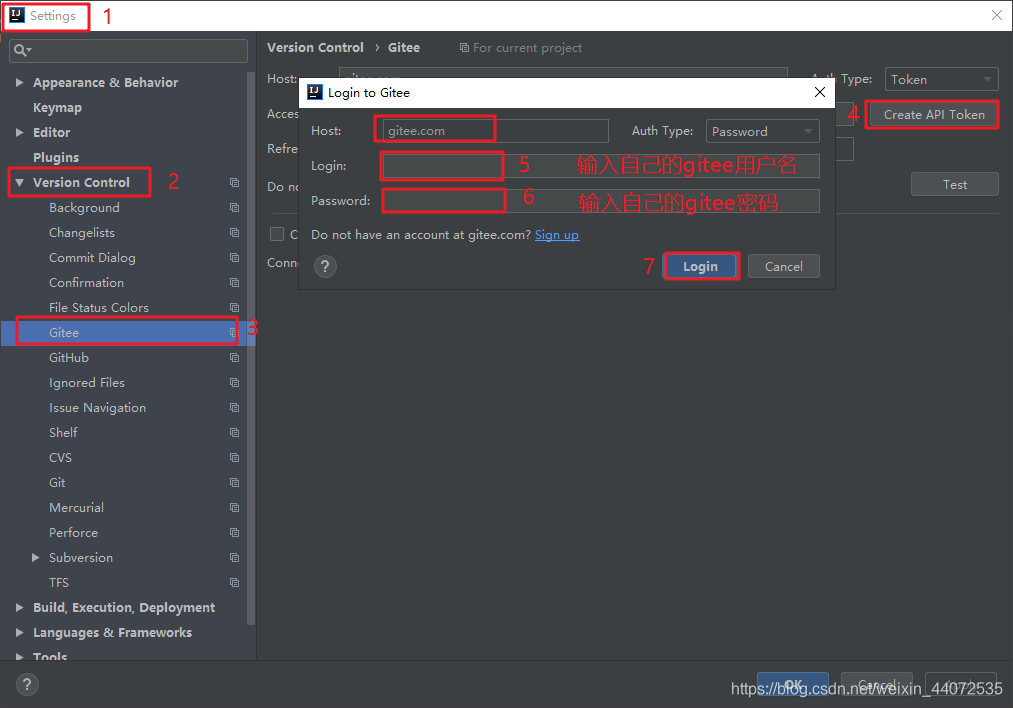Expand the Subversion node
1013x708 pixels.
point(36,557)
